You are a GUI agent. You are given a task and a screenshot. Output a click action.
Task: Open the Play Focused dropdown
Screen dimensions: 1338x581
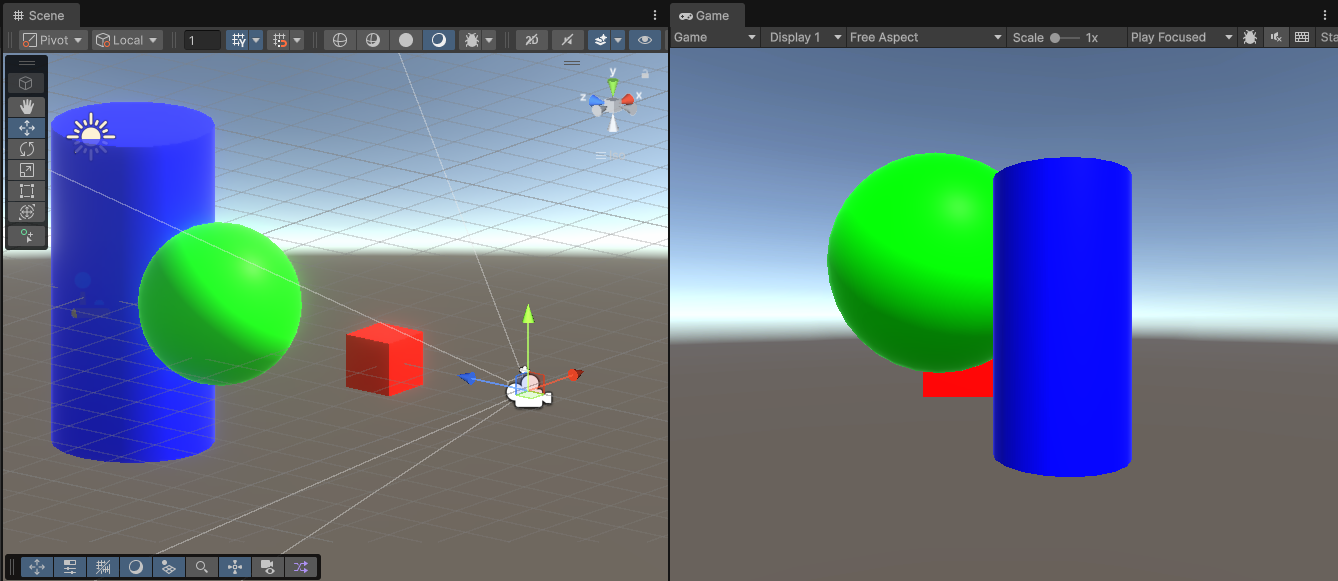point(1181,37)
